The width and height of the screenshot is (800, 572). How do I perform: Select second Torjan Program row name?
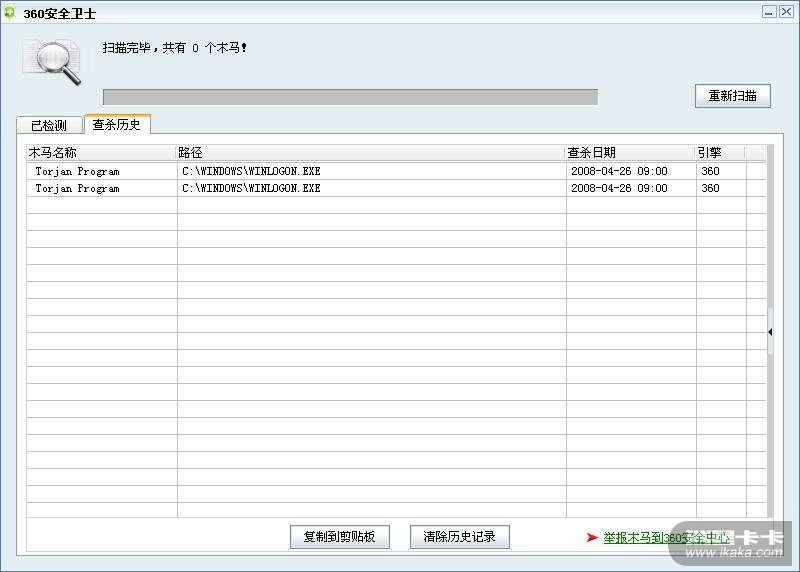77,188
